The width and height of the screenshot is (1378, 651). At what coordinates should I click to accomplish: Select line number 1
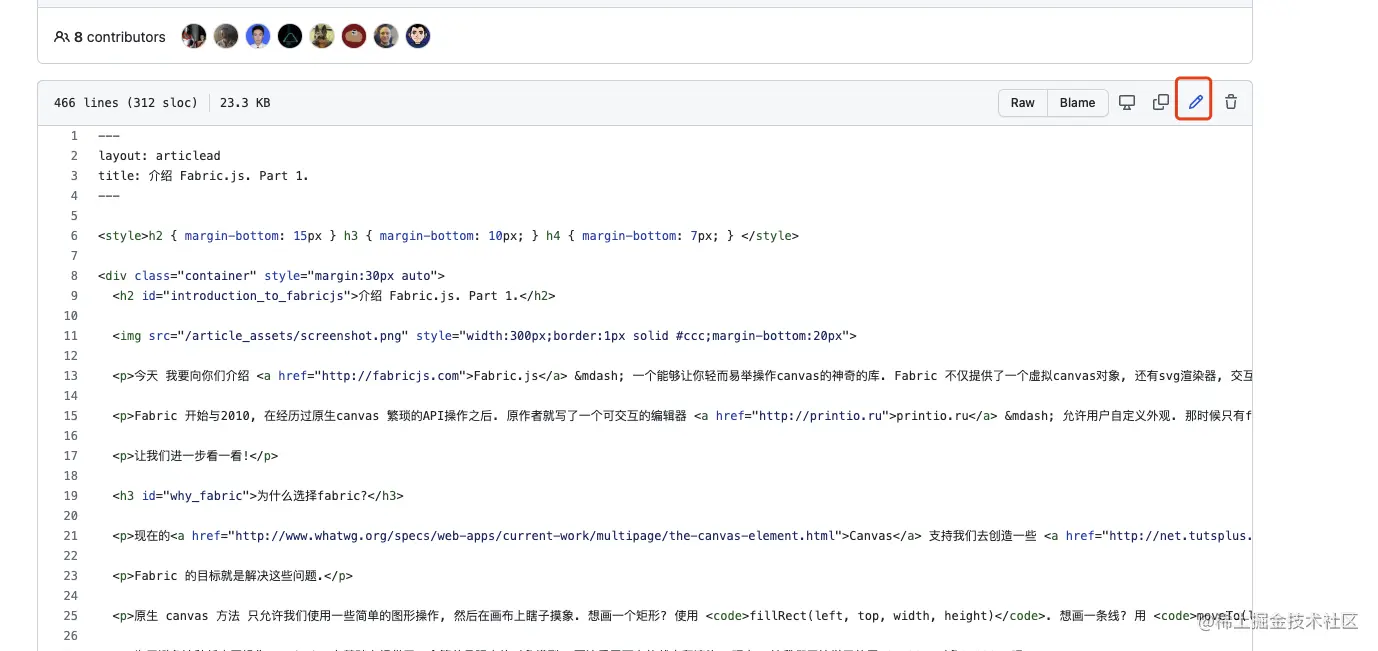click(x=74, y=136)
